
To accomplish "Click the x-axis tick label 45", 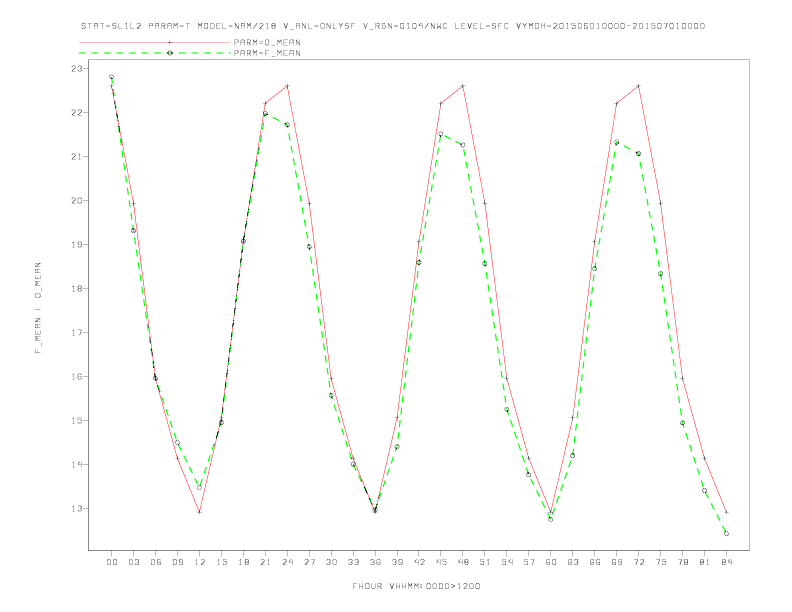I will coord(441,562).
